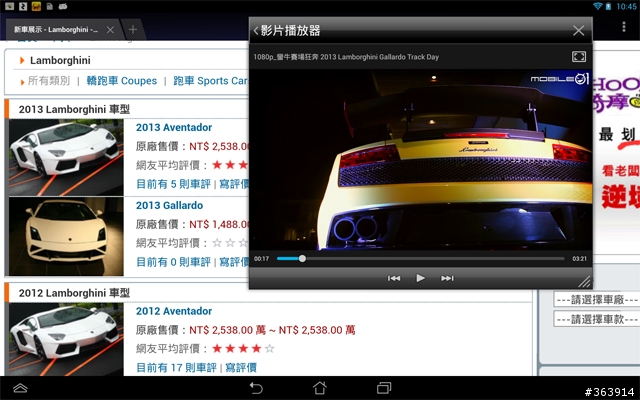Tap the navigation bar up-chevron icon
The height and width of the screenshot is (400, 640).
20,388
